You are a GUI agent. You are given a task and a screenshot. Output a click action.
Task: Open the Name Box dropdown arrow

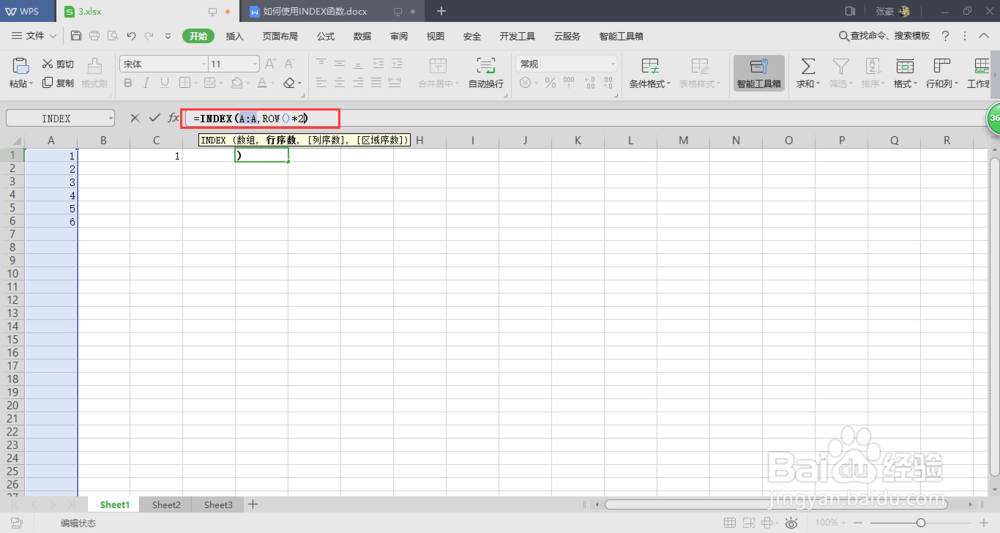pos(110,119)
